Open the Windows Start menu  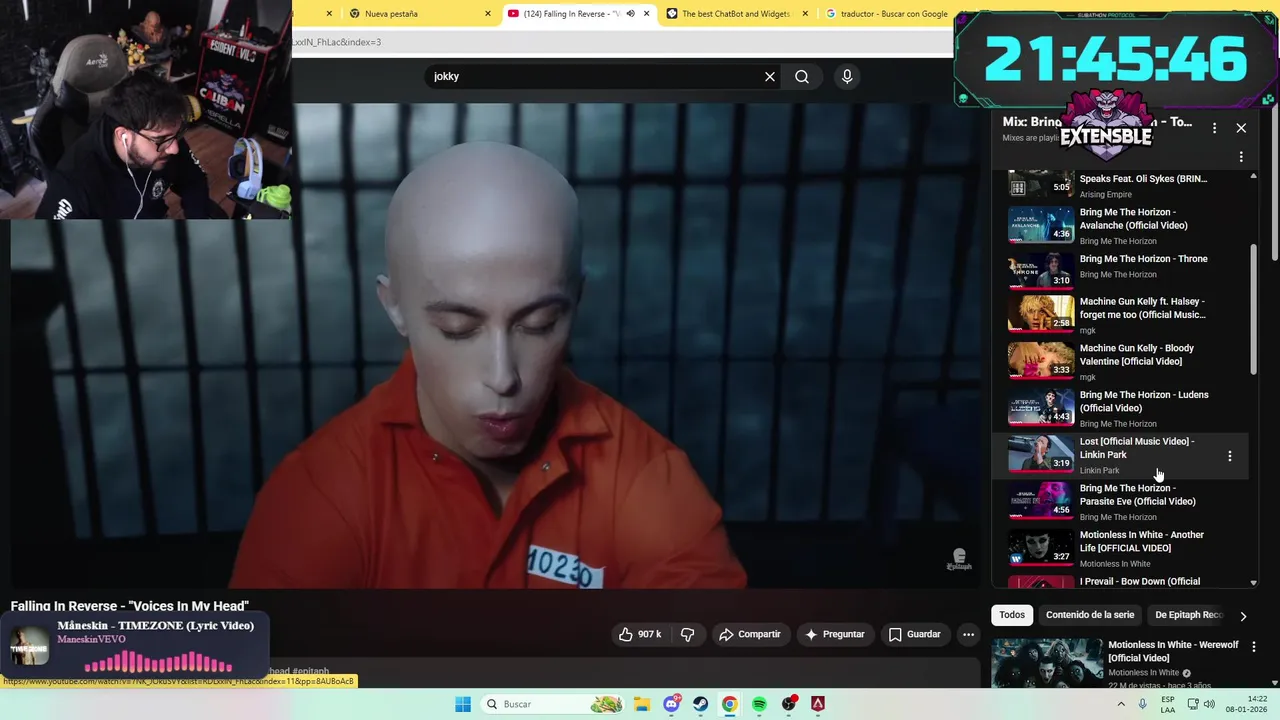463,704
